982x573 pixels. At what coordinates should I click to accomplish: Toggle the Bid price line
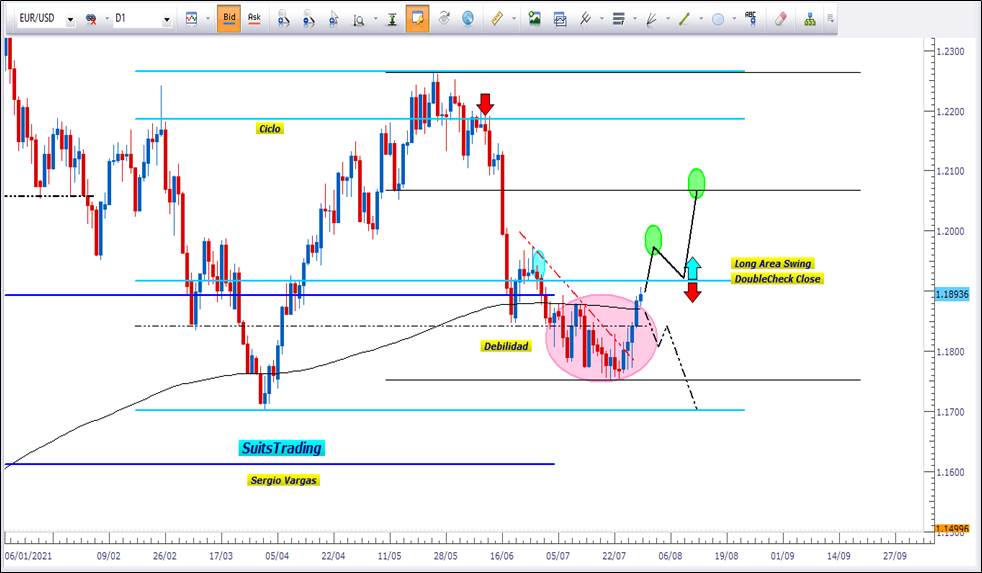(x=229, y=18)
